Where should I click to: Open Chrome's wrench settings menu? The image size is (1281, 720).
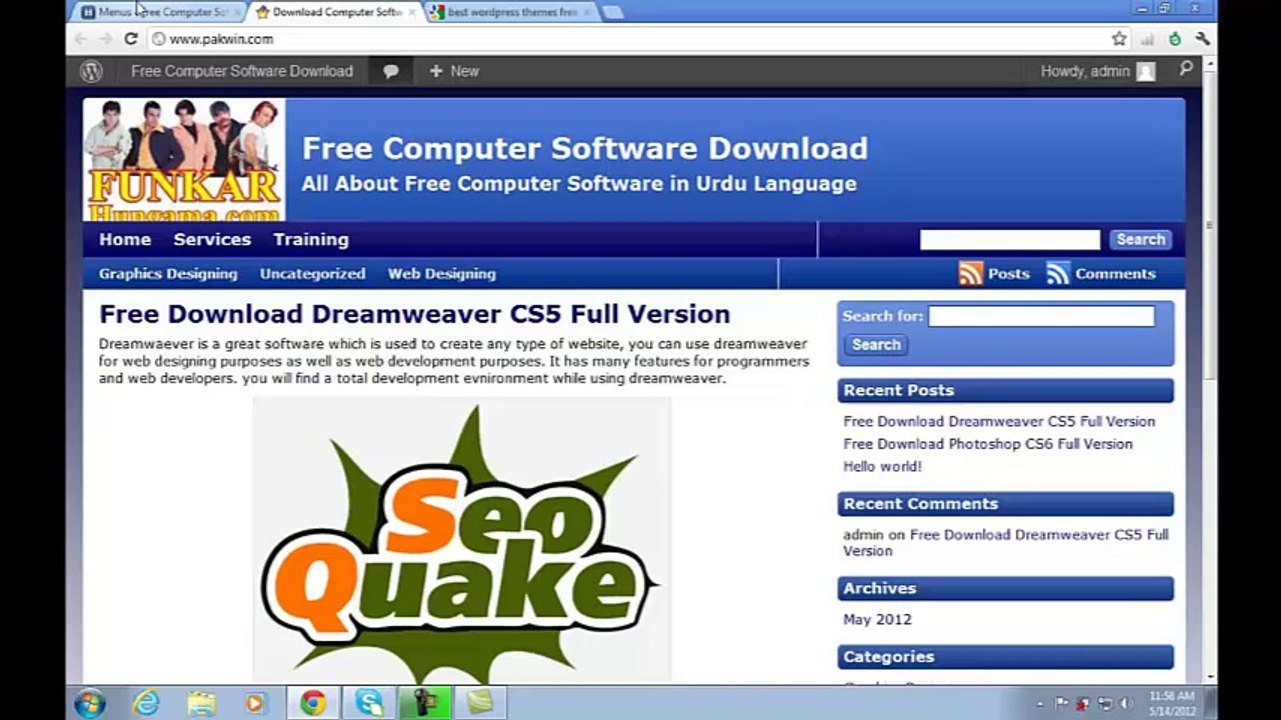pos(1203,39)
